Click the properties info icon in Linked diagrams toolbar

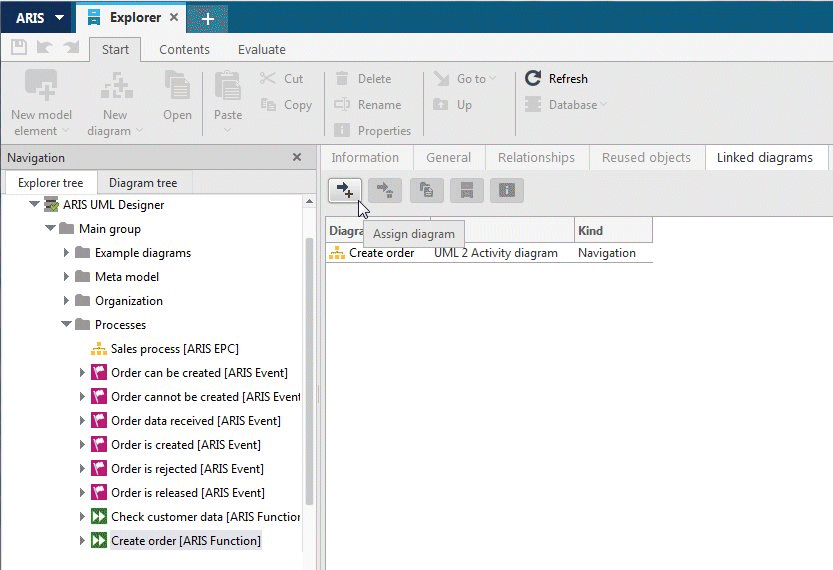507,190
